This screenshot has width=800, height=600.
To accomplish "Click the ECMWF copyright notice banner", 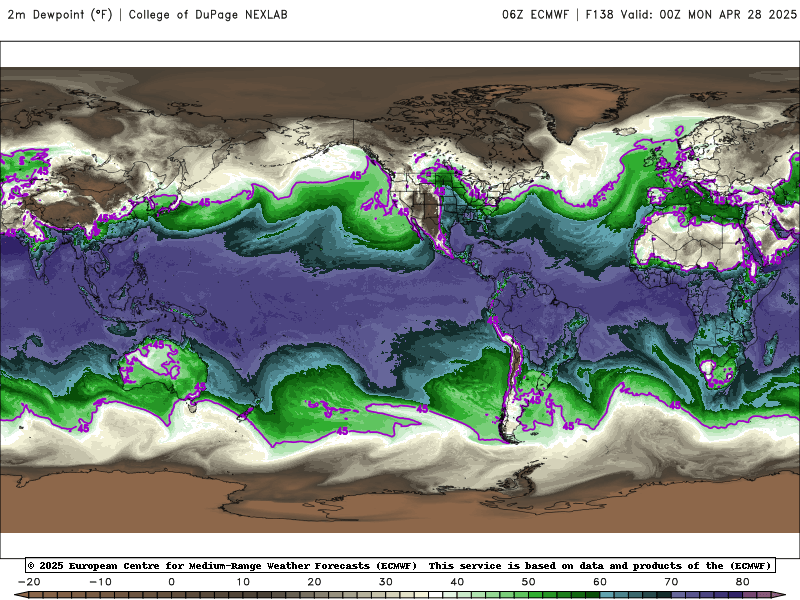I will tap(400, 565).
